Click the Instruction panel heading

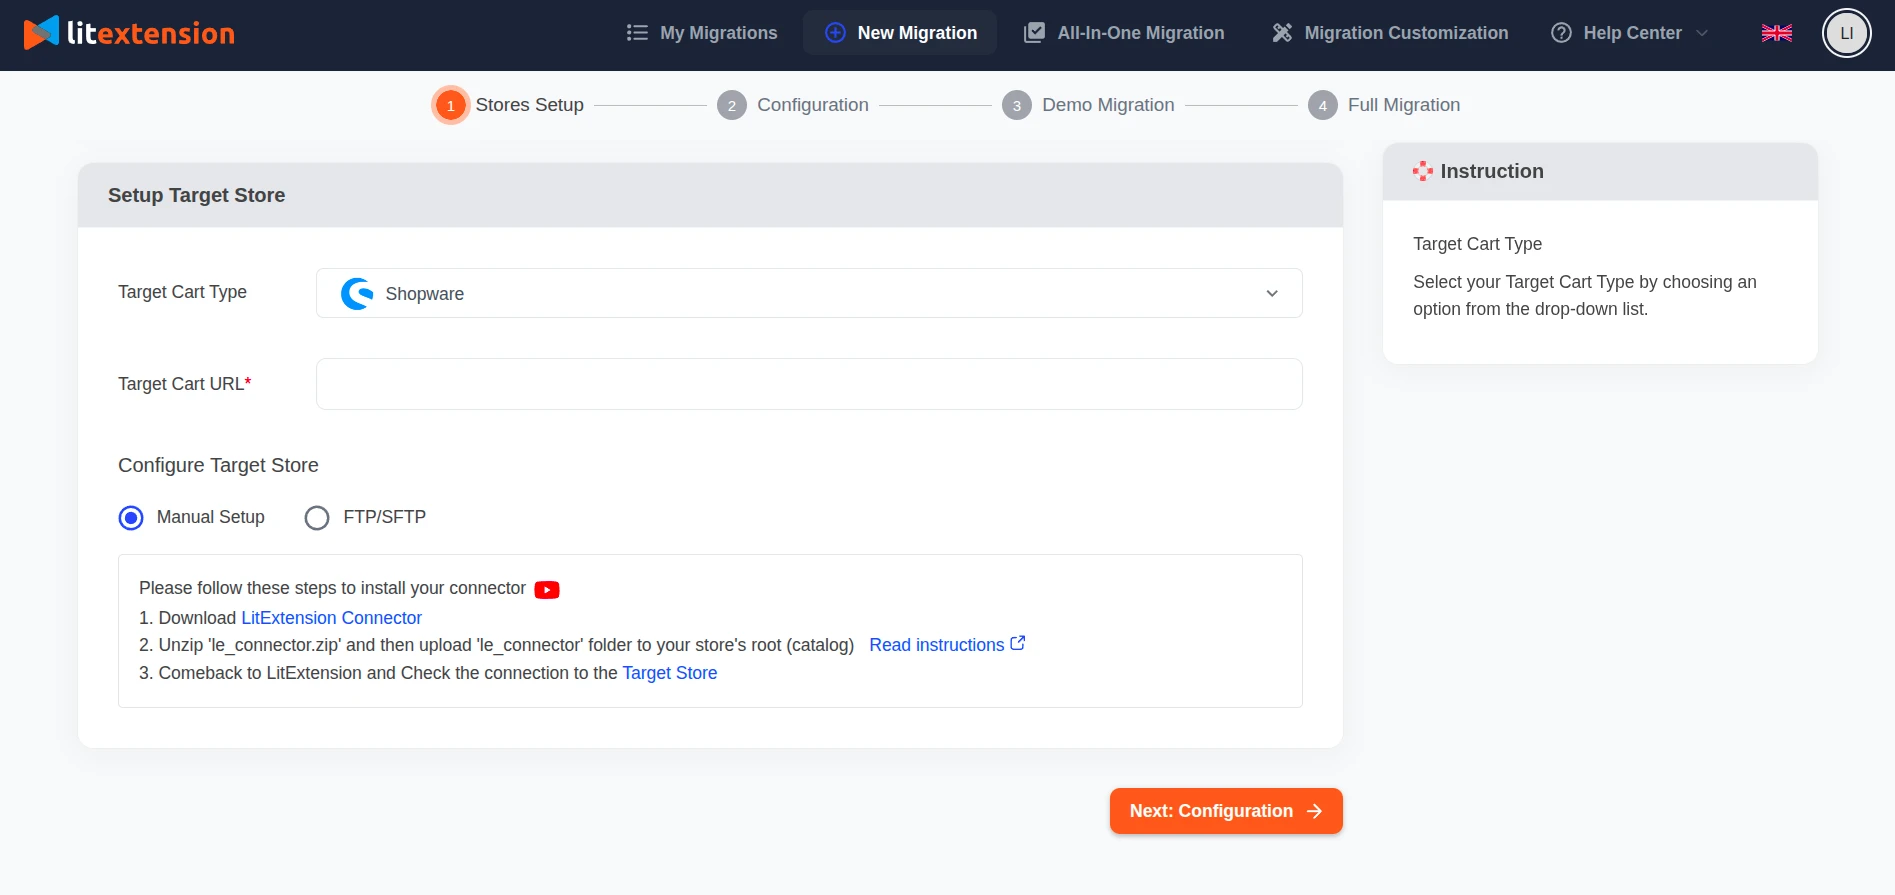click(x=1492, y=171)
